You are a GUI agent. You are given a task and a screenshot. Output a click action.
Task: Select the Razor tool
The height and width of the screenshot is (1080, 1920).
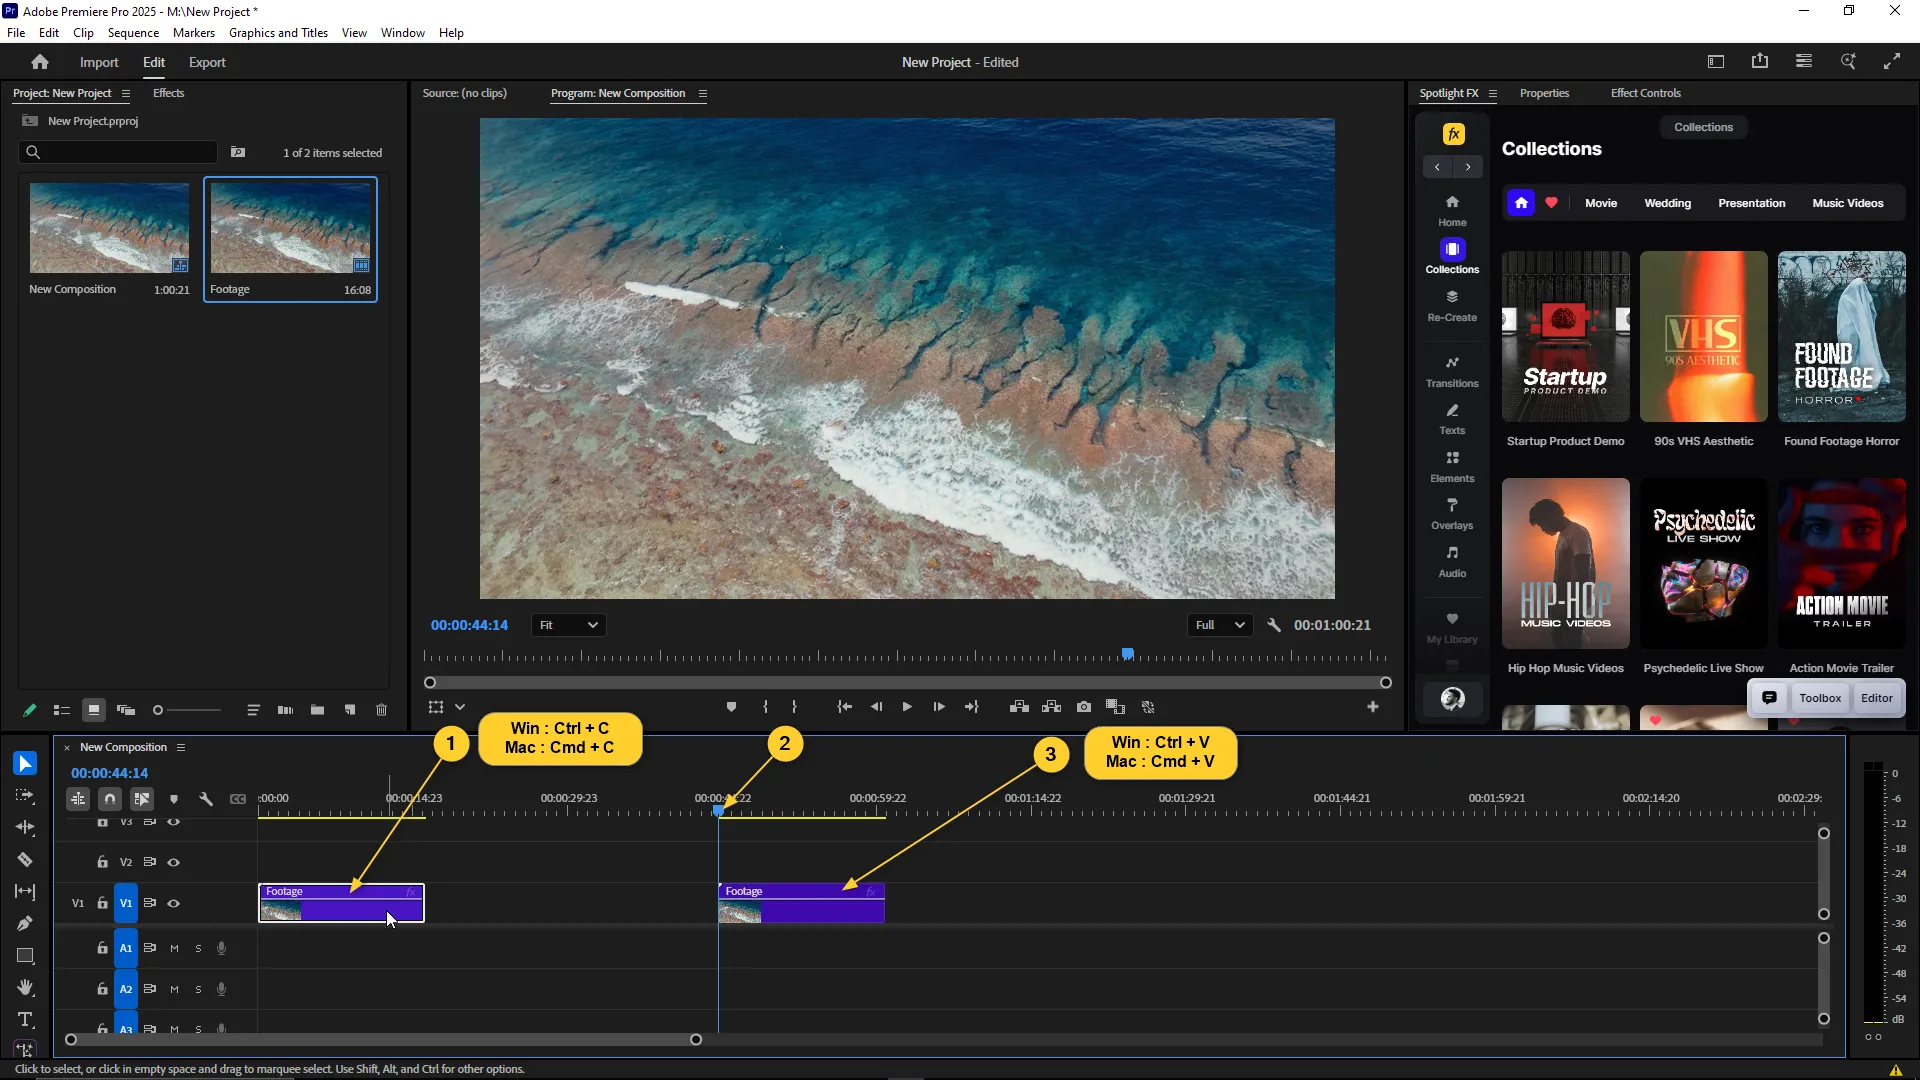(25, 860)
